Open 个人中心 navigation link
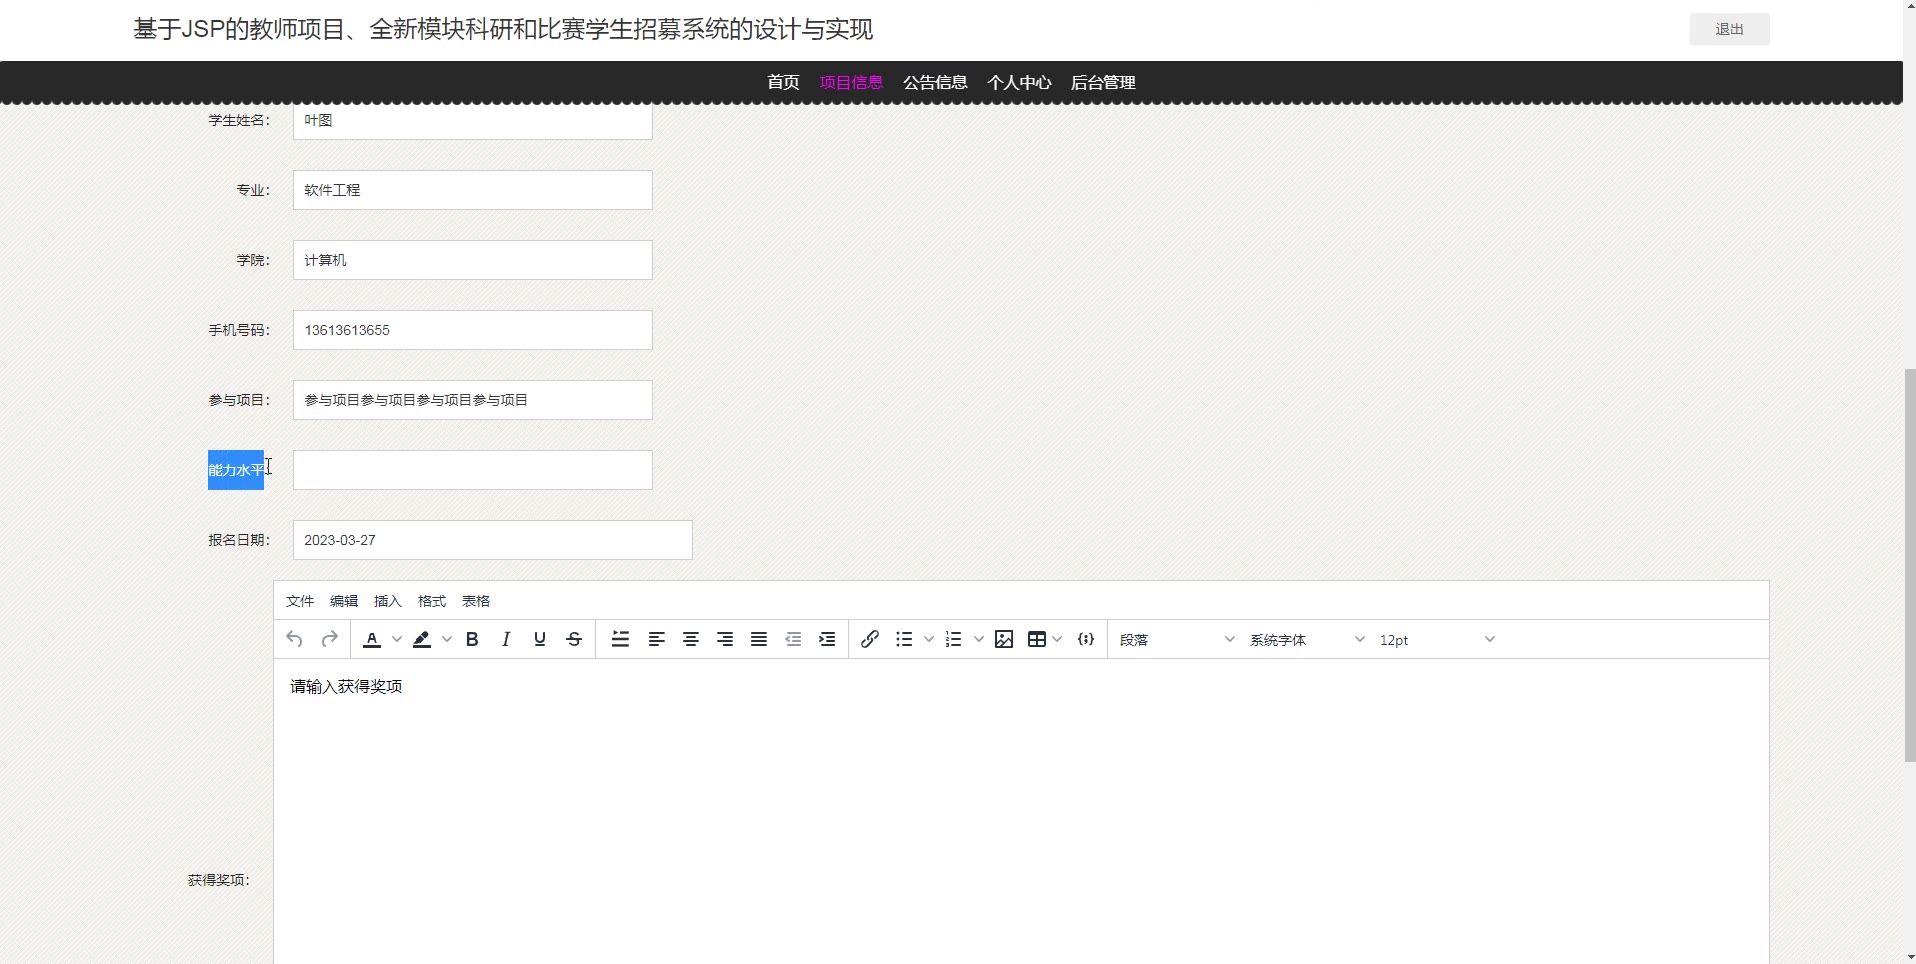Image resolution: width=1916 pixels, height=964 pixels. point(1019,83)
